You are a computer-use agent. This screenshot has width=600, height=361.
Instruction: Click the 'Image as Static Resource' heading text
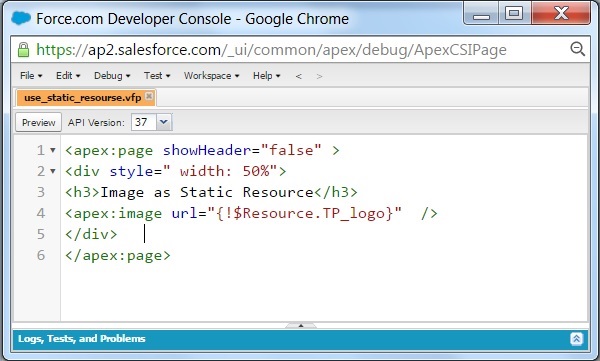coord(207,192)
